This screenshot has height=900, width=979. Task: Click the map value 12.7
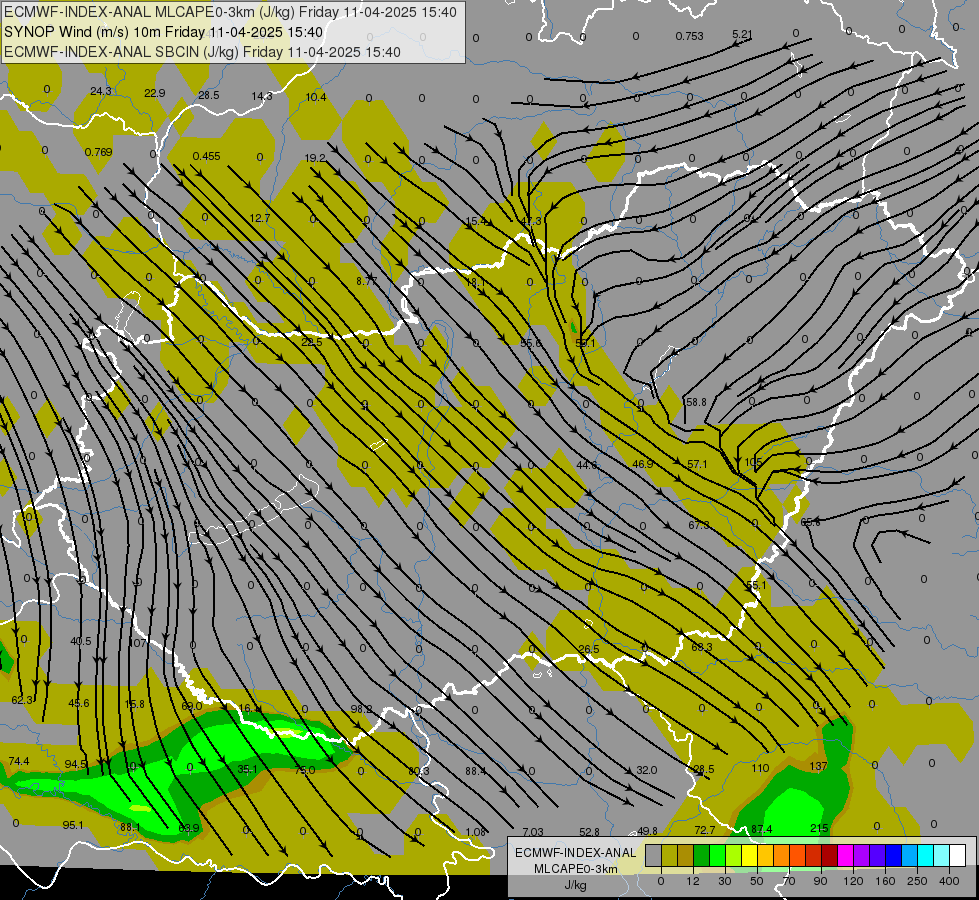click(x=259, y=218)
